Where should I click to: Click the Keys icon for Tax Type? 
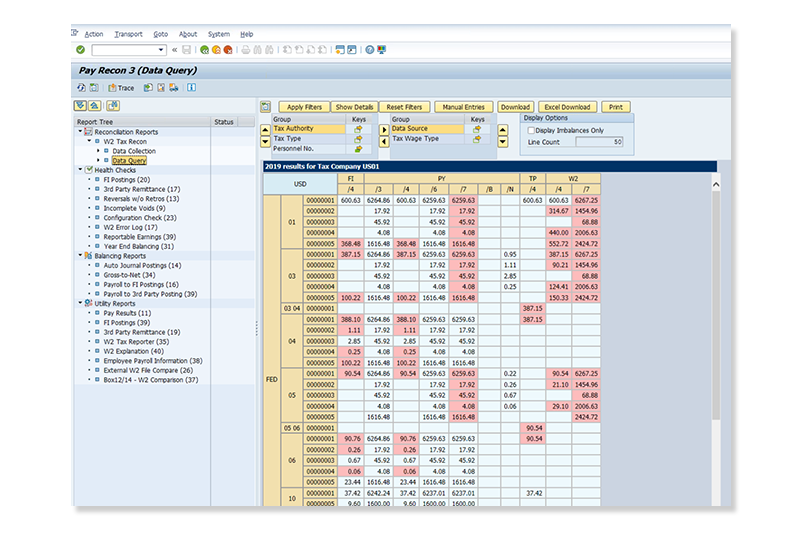(359, 139)
